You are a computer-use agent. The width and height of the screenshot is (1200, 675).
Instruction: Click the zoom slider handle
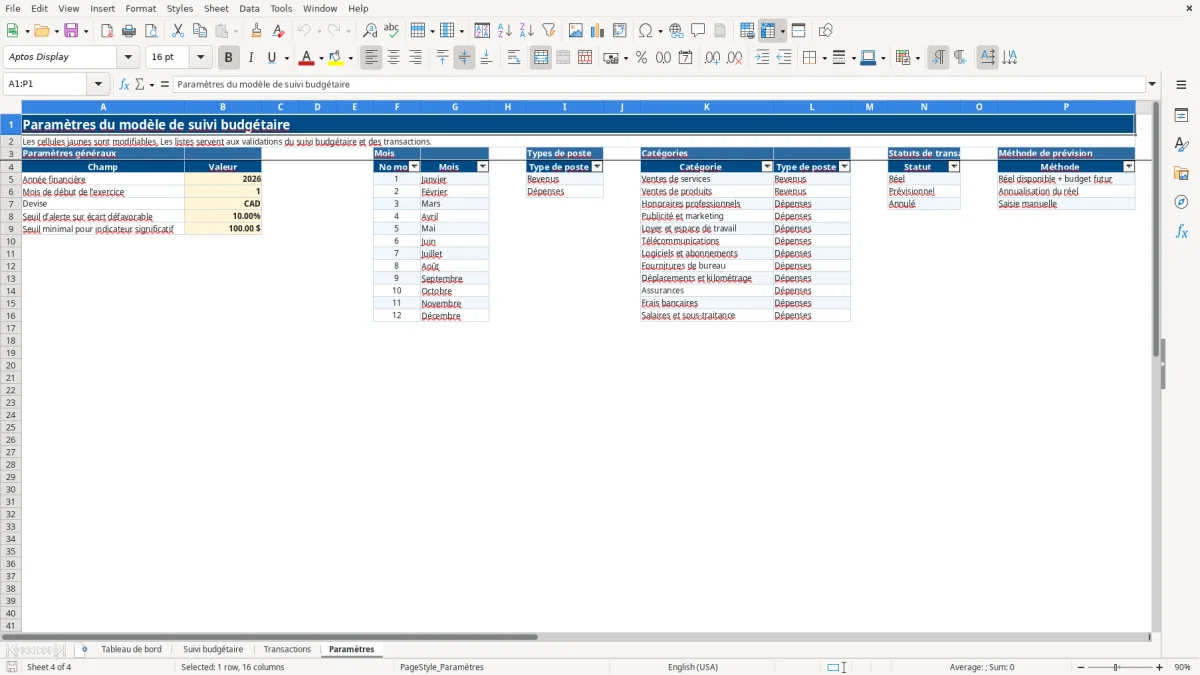(1117, 667)
